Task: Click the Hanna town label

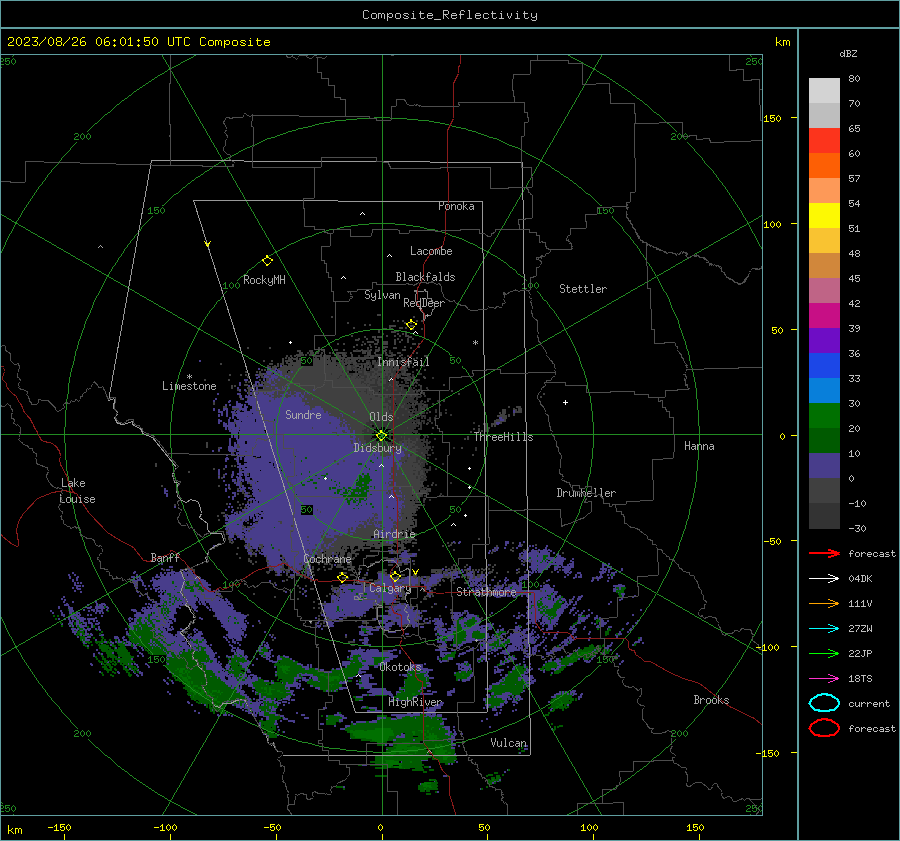Action: click(x=699, y=446)
